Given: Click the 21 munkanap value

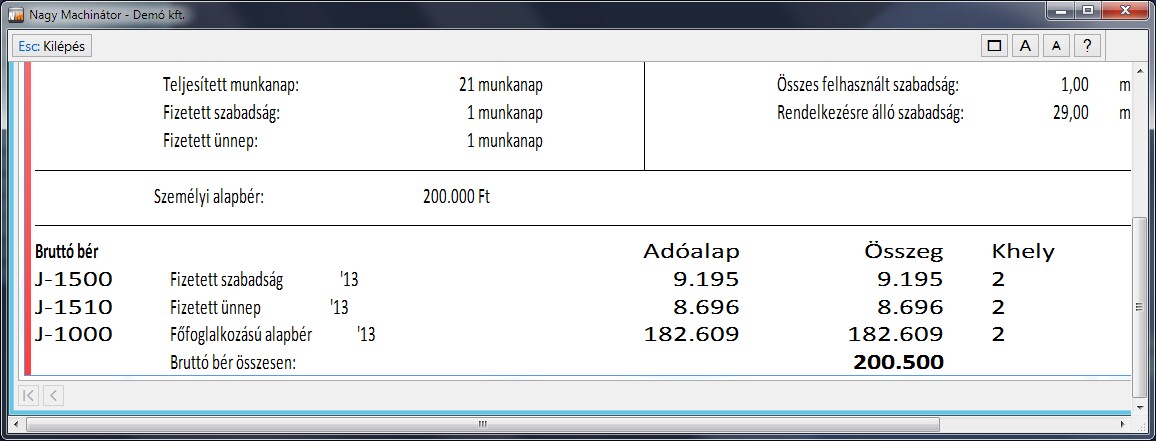Looking at the screenshot, I should [501, 86].
